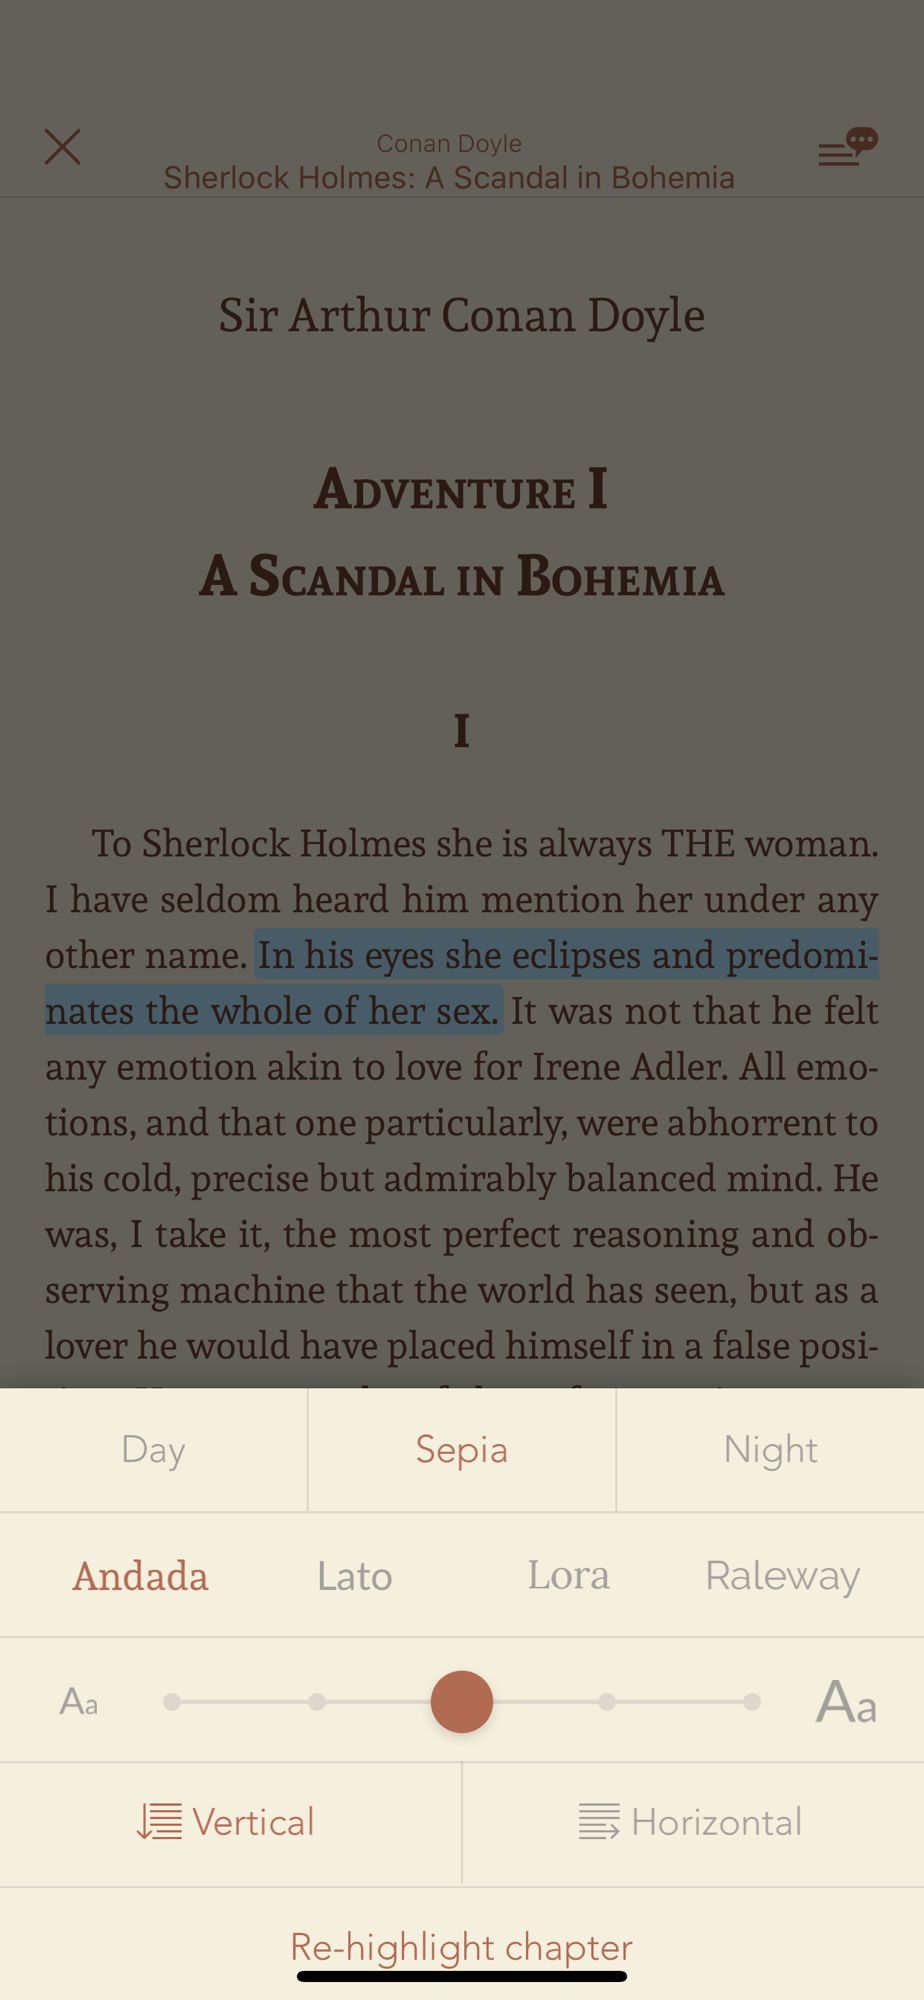The height and width of the screenshot is (2000, 924).
Task: Set font size to smallest slider stop
Action: [172, 1702]
